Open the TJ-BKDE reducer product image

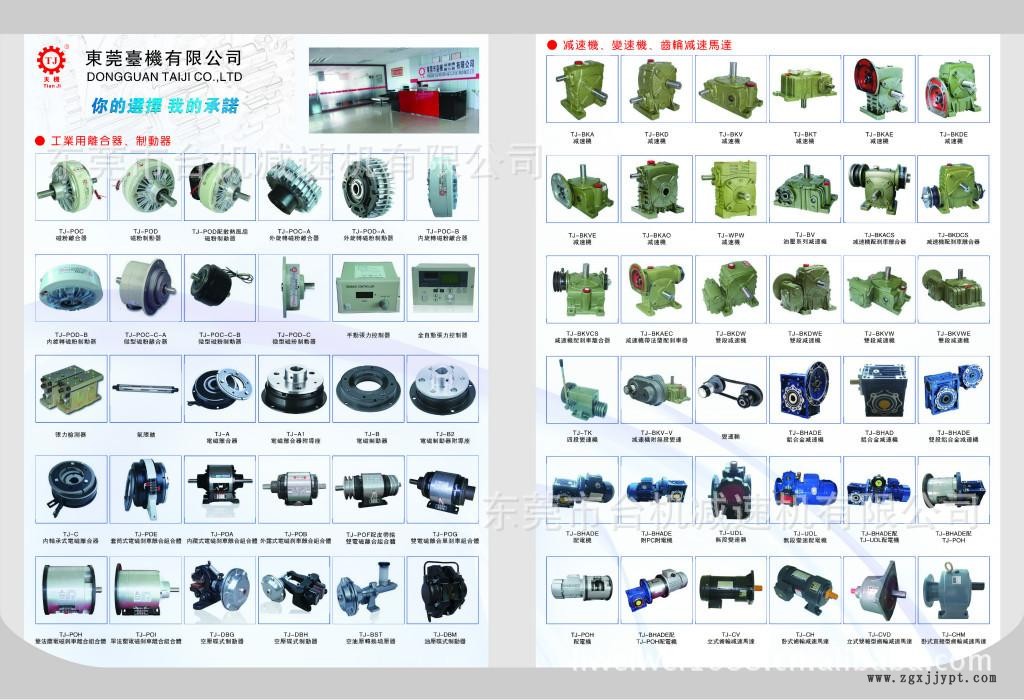(953, 89)
